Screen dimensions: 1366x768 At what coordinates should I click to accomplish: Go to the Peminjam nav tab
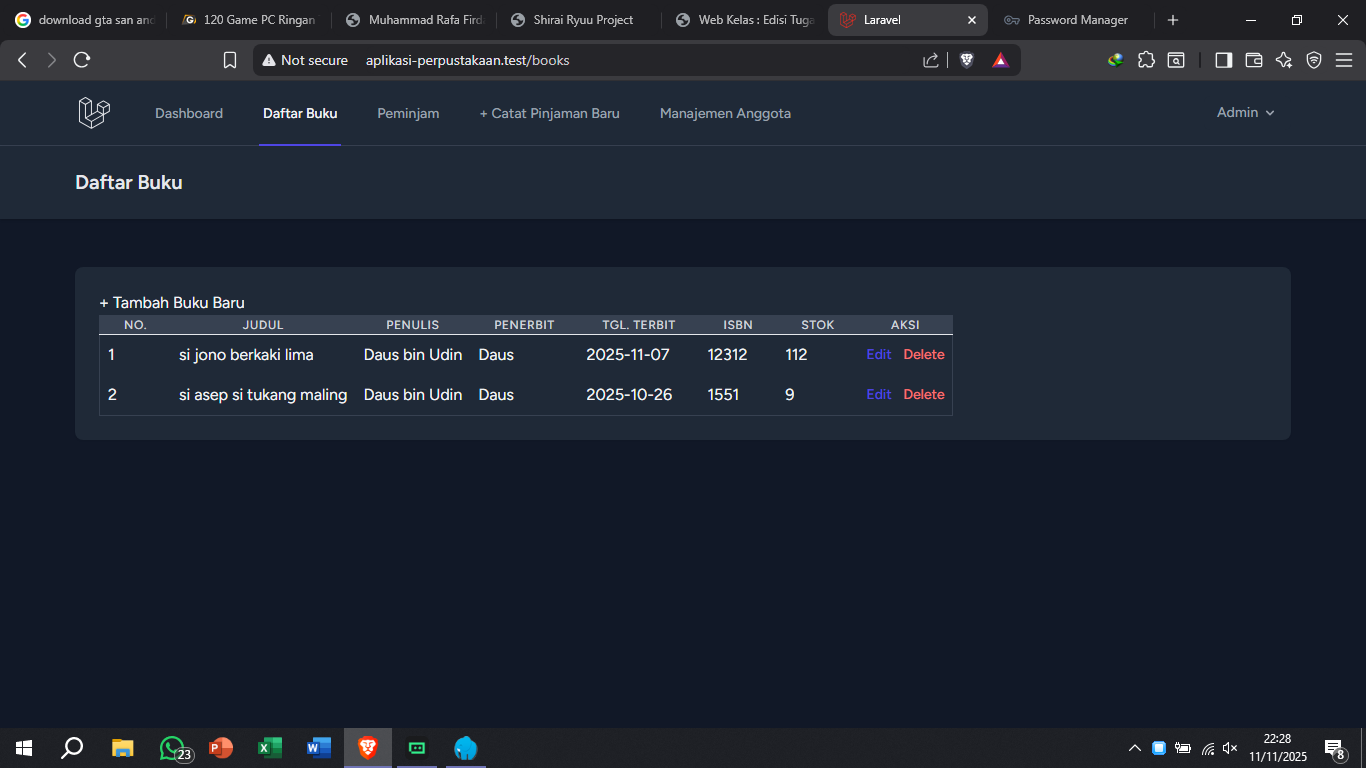tap(408, 114)
